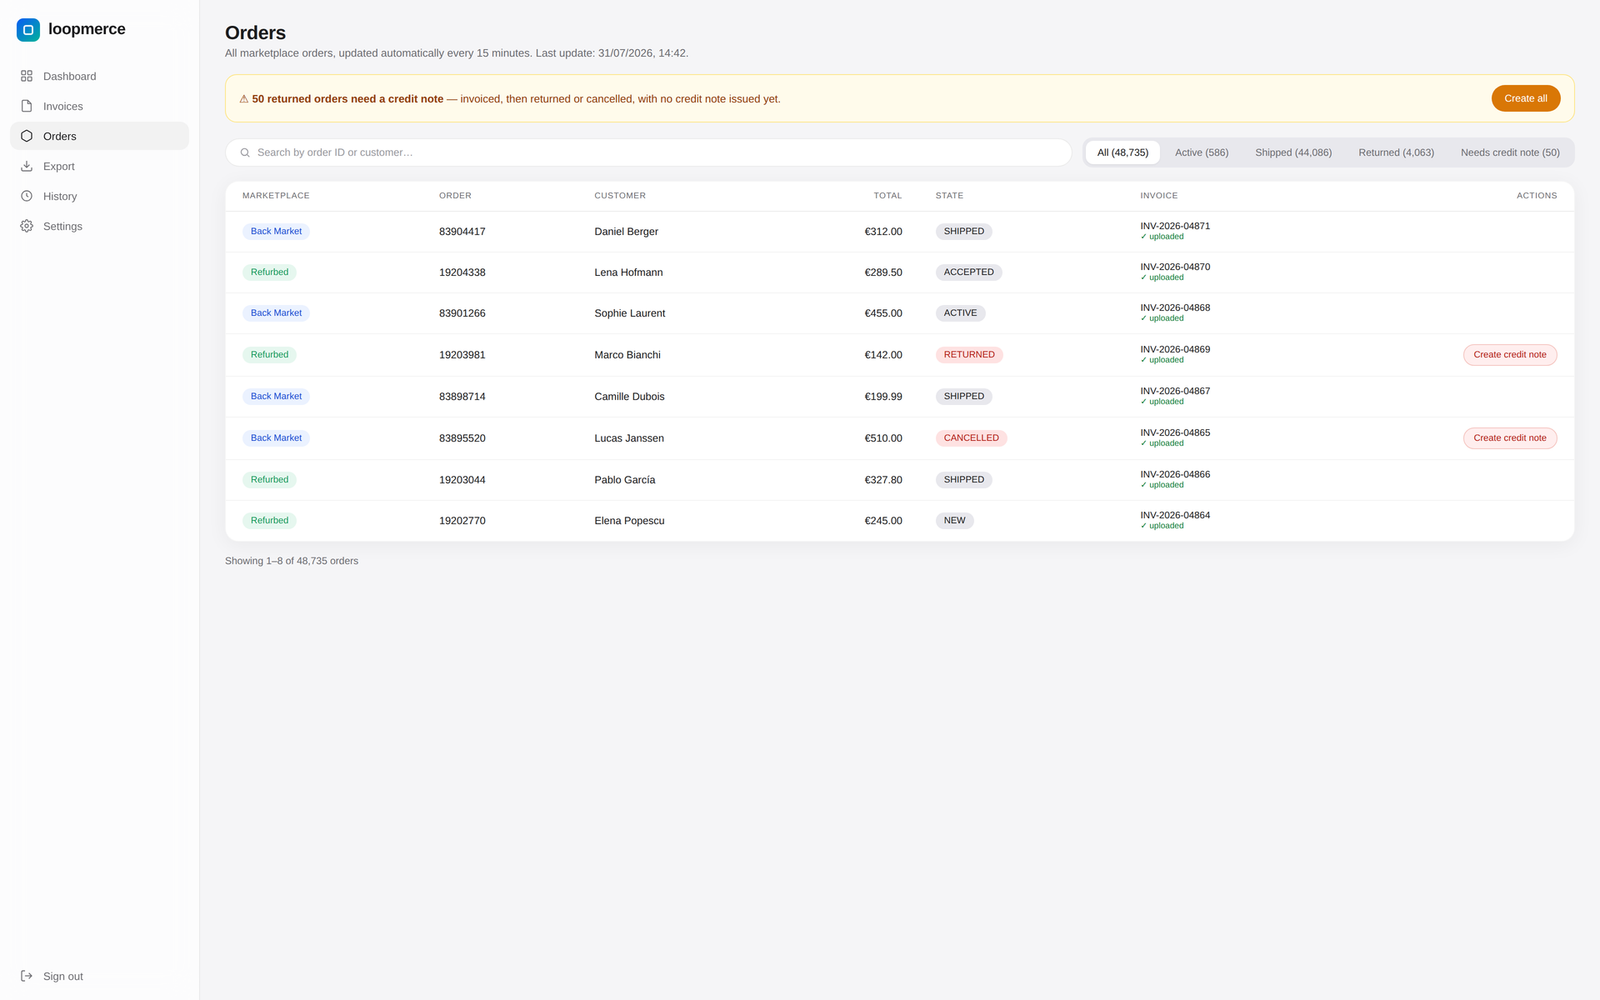1600x1000 pixels.
Task: Click the Orders page heading
Action: (255, 33)
